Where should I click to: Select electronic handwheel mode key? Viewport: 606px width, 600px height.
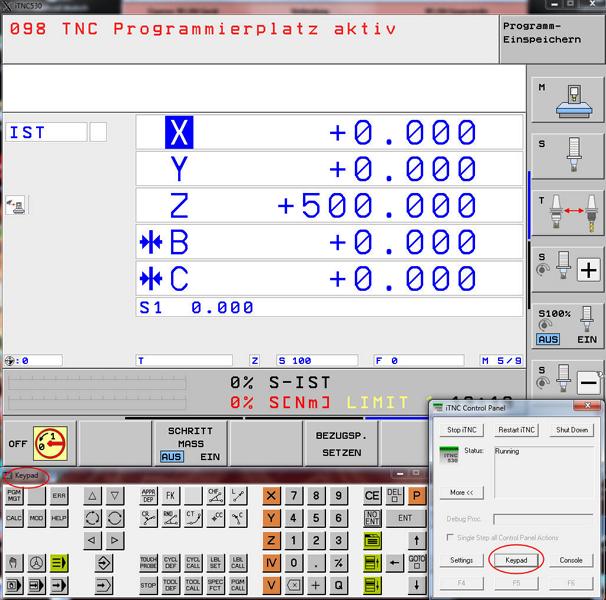coord(36,562)
